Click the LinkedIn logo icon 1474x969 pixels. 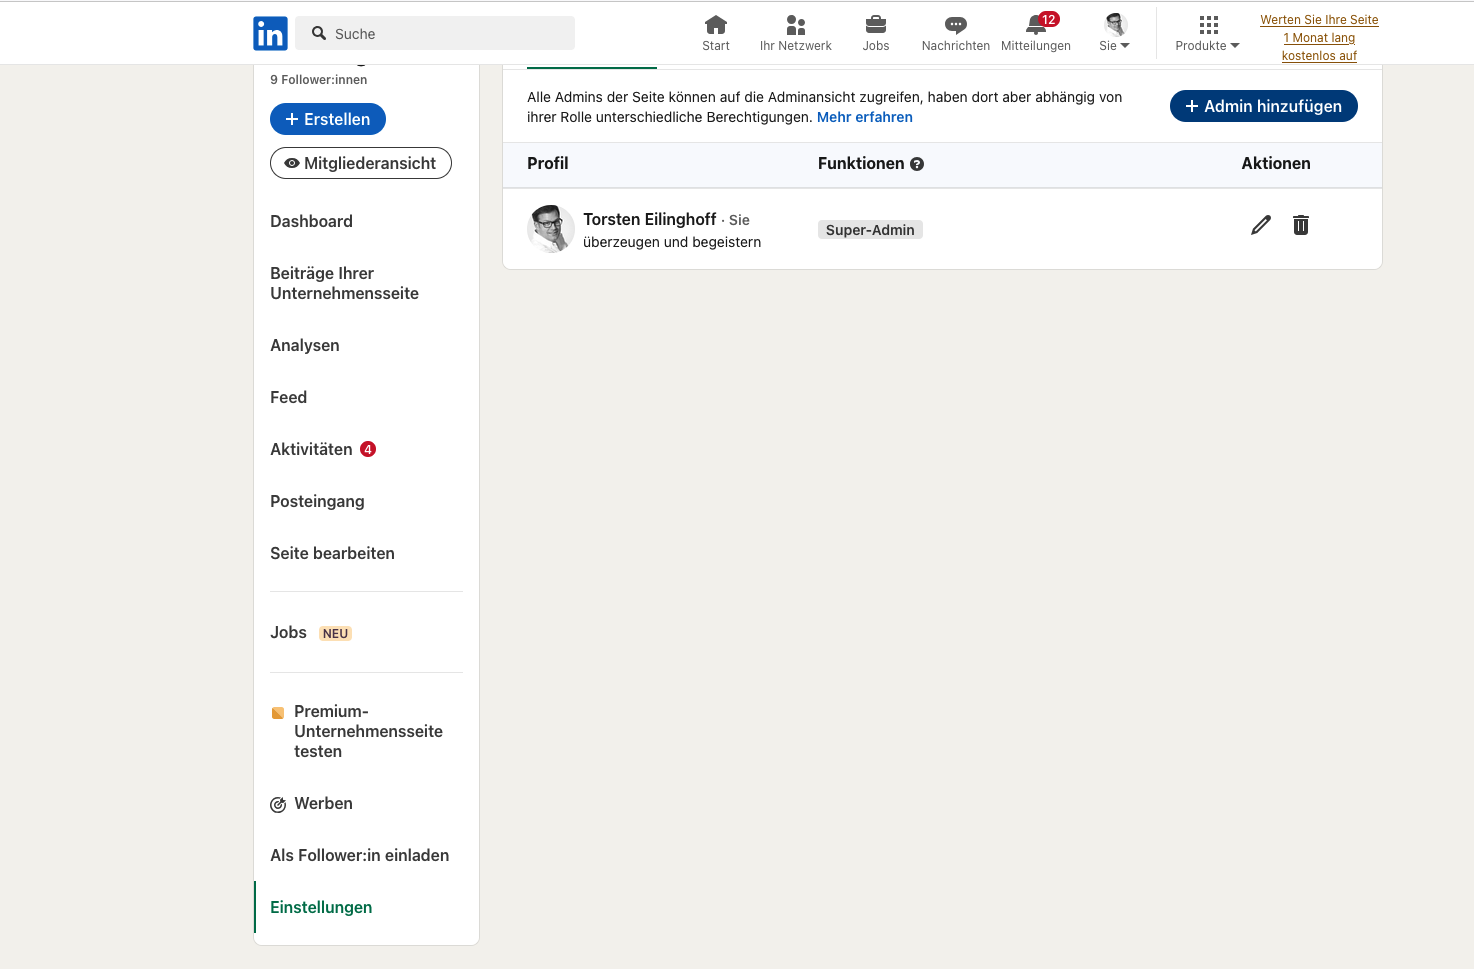270,34
